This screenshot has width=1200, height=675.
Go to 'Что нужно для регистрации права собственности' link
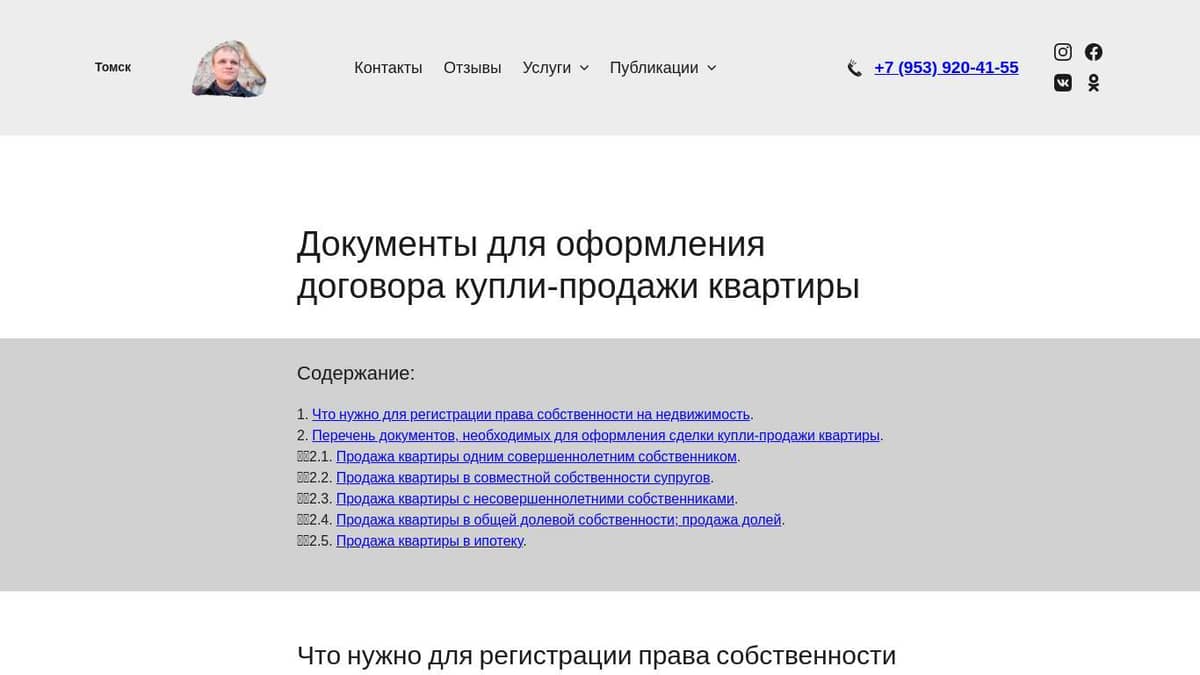click(x=530, y=414)
